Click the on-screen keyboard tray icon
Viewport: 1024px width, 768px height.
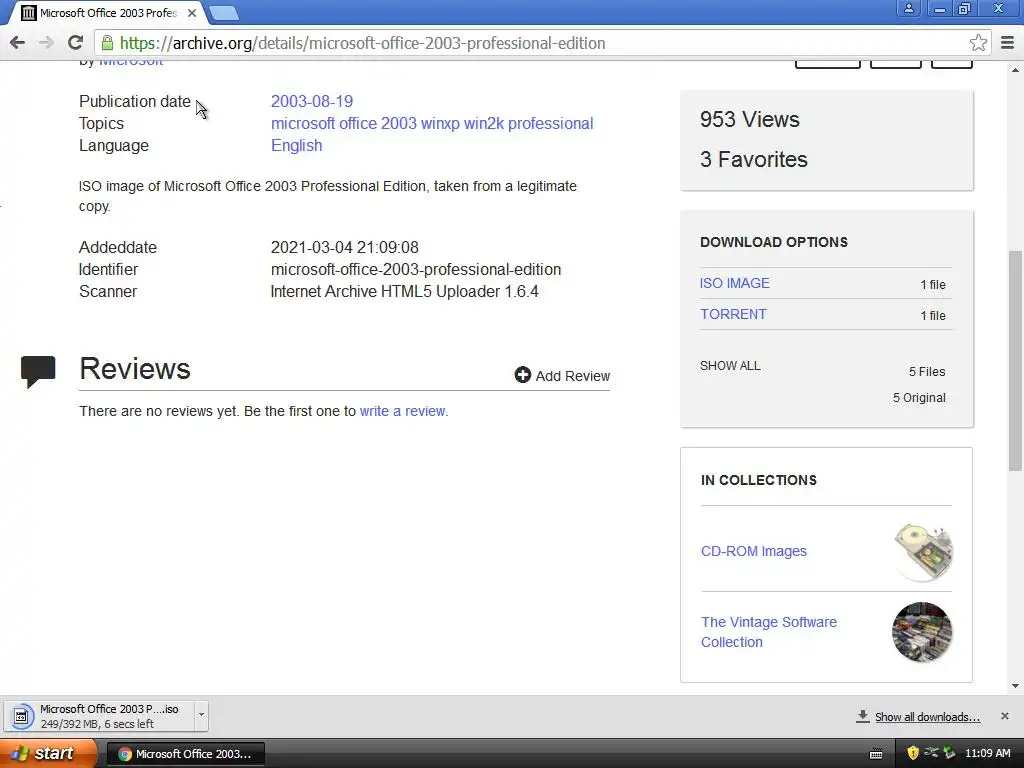coord(876,754)
